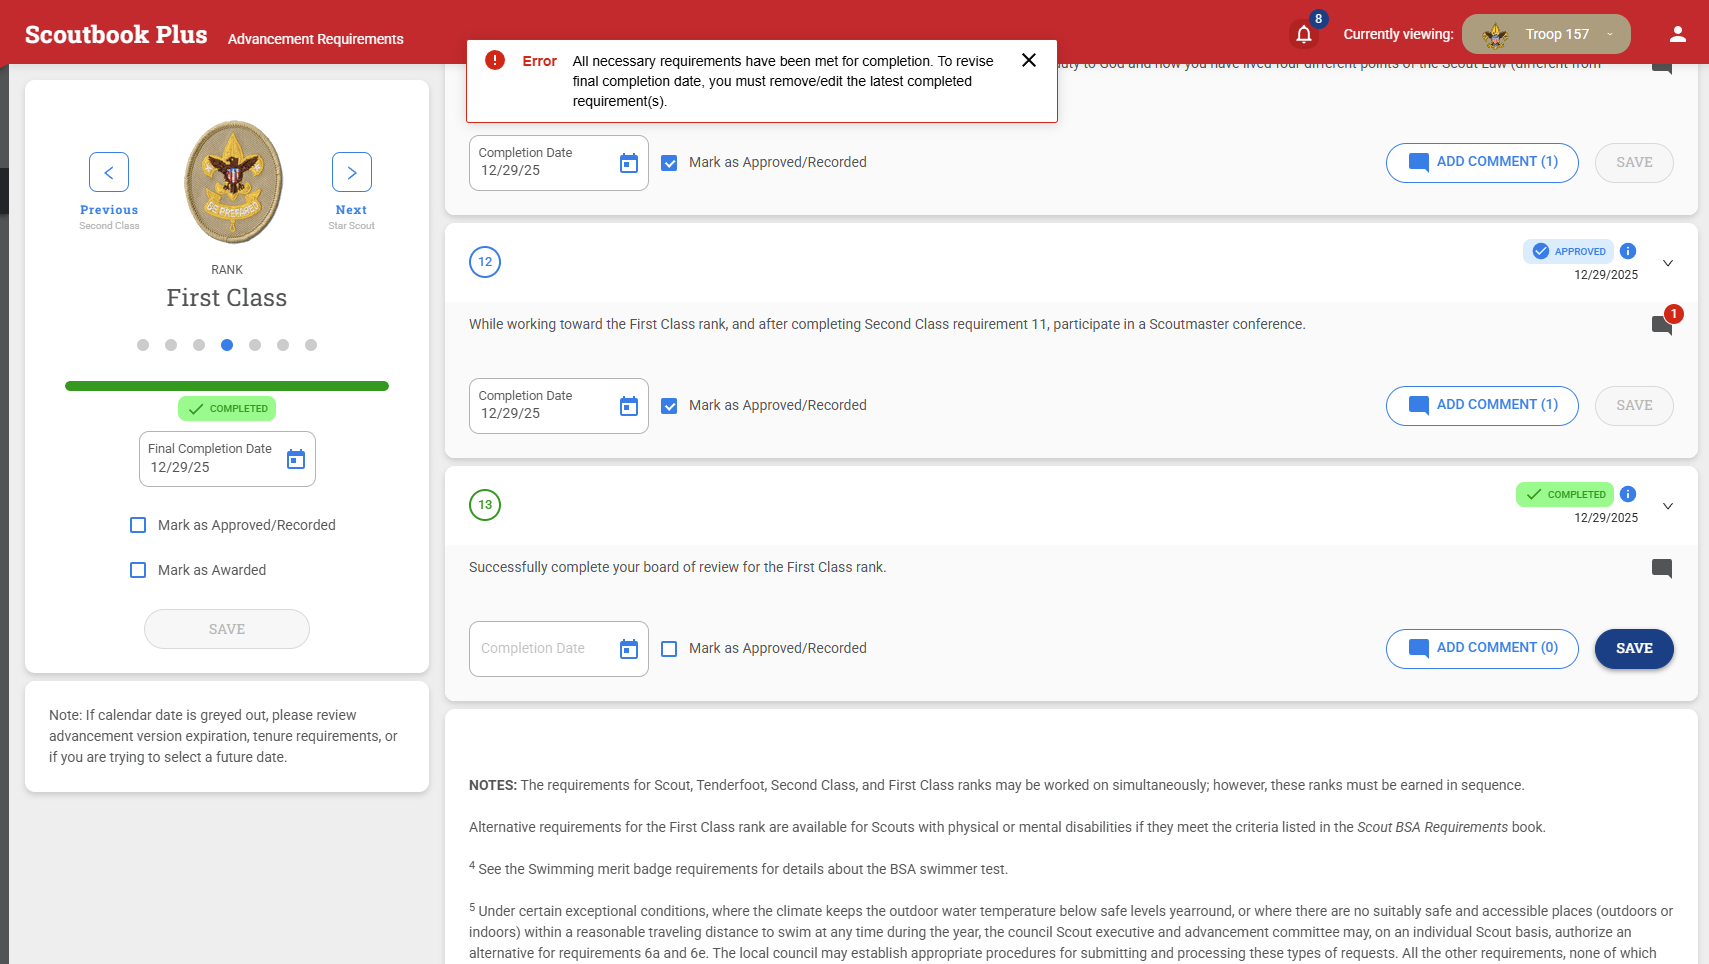The image size is (1709, 964).
Task: Go to previous rank Second Class
Action: coord(109,172)
